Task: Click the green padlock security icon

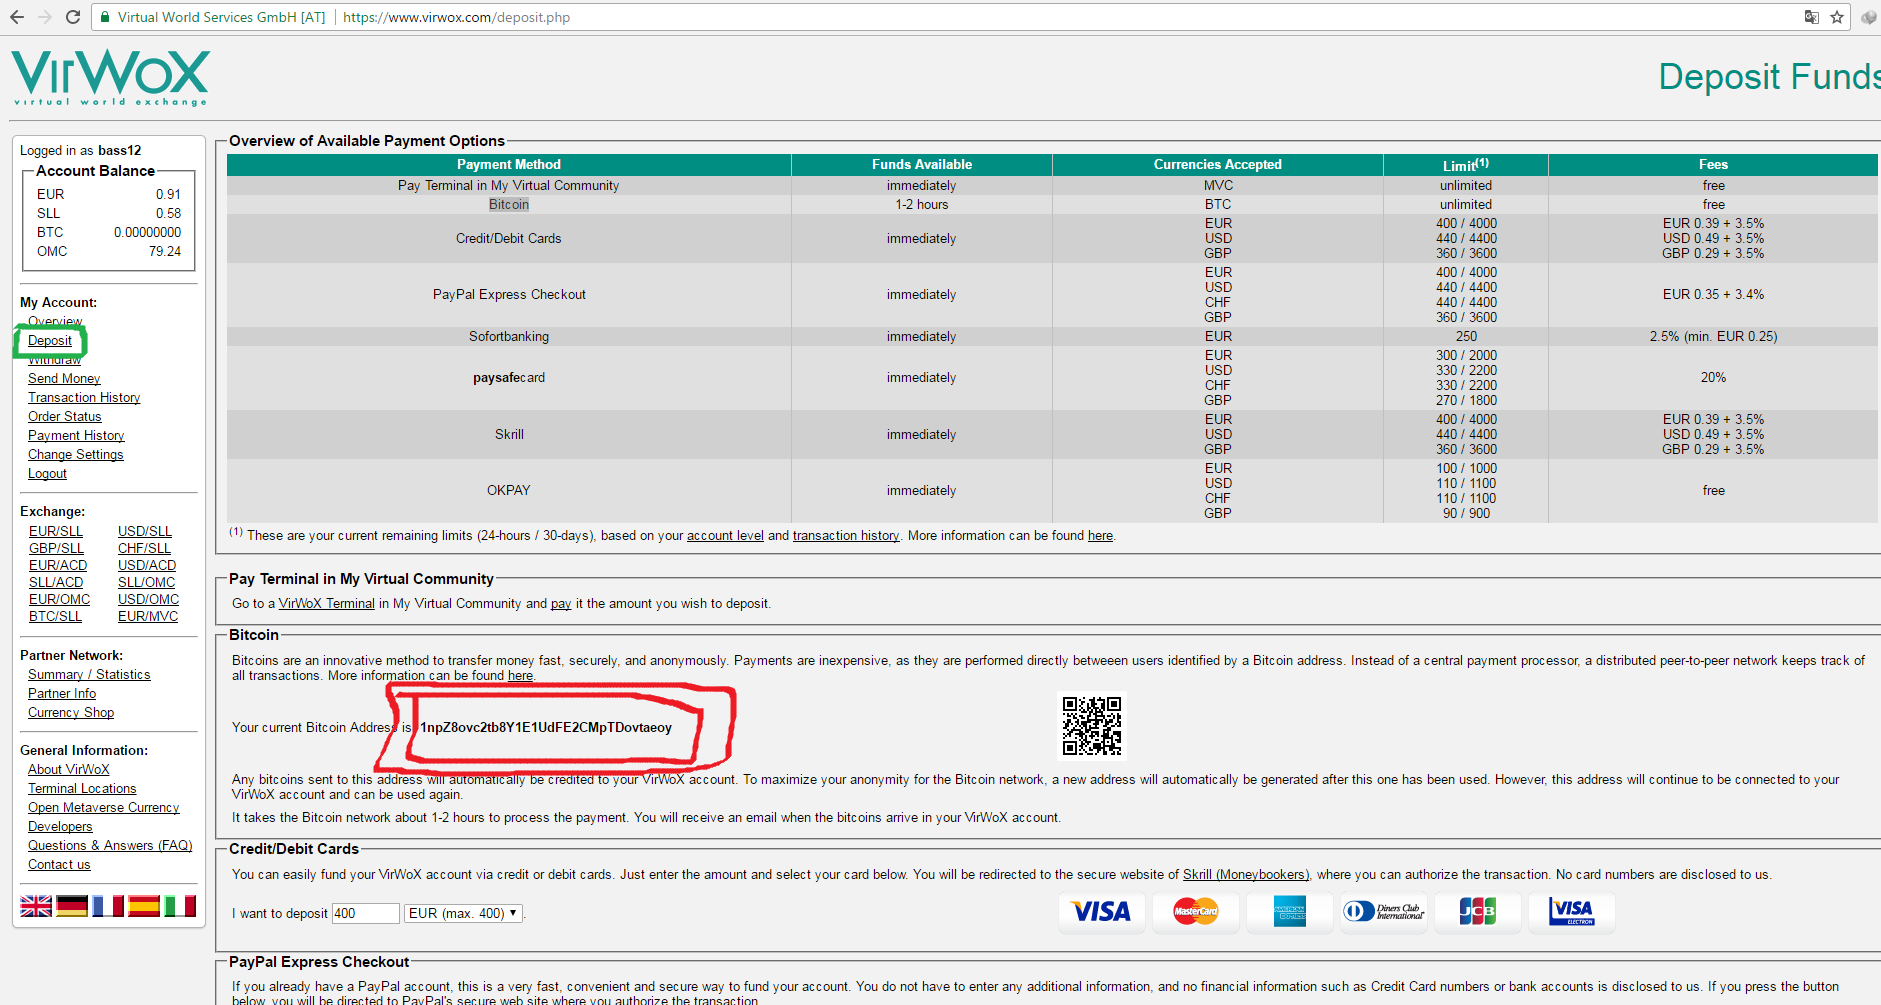Action: 106,17
